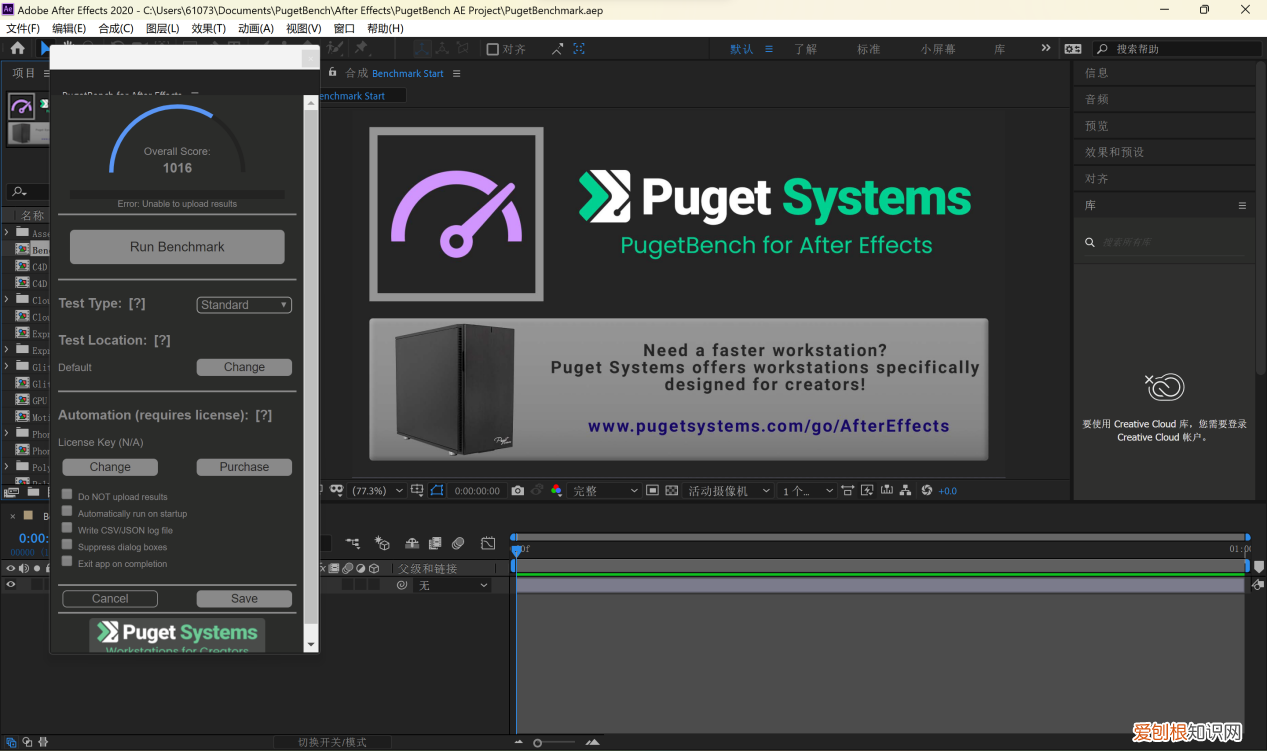Toggle mask and shape path visibility
1267x751 pixels.
coord(436,491)
